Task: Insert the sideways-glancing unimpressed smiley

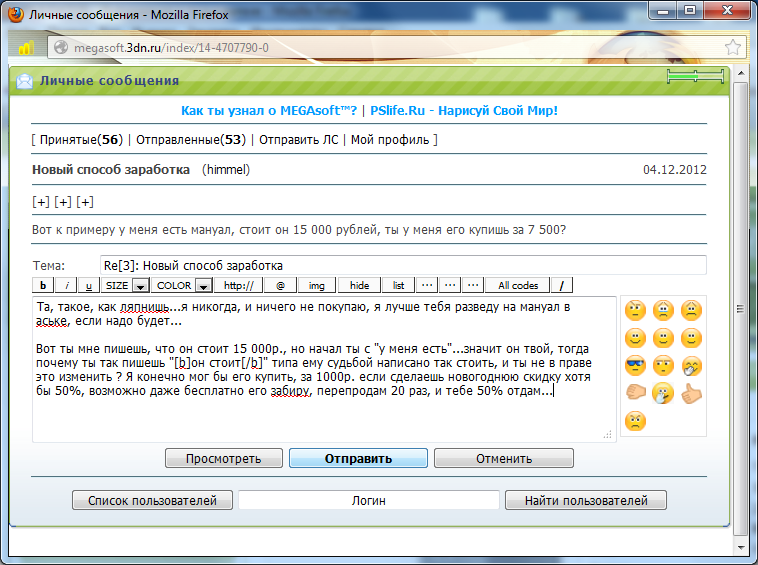Action: tap(663, 366)
